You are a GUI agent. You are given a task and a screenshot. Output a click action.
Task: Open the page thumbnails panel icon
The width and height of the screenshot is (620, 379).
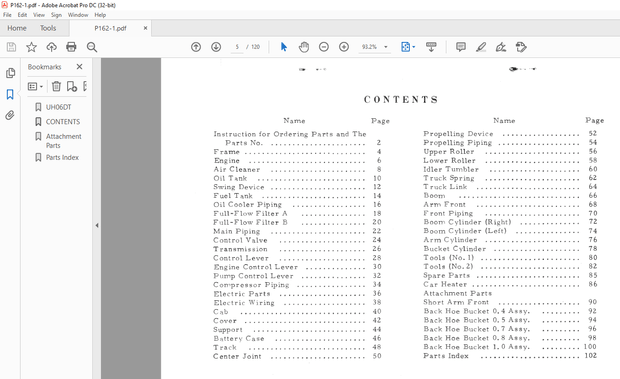pos(10,73)
